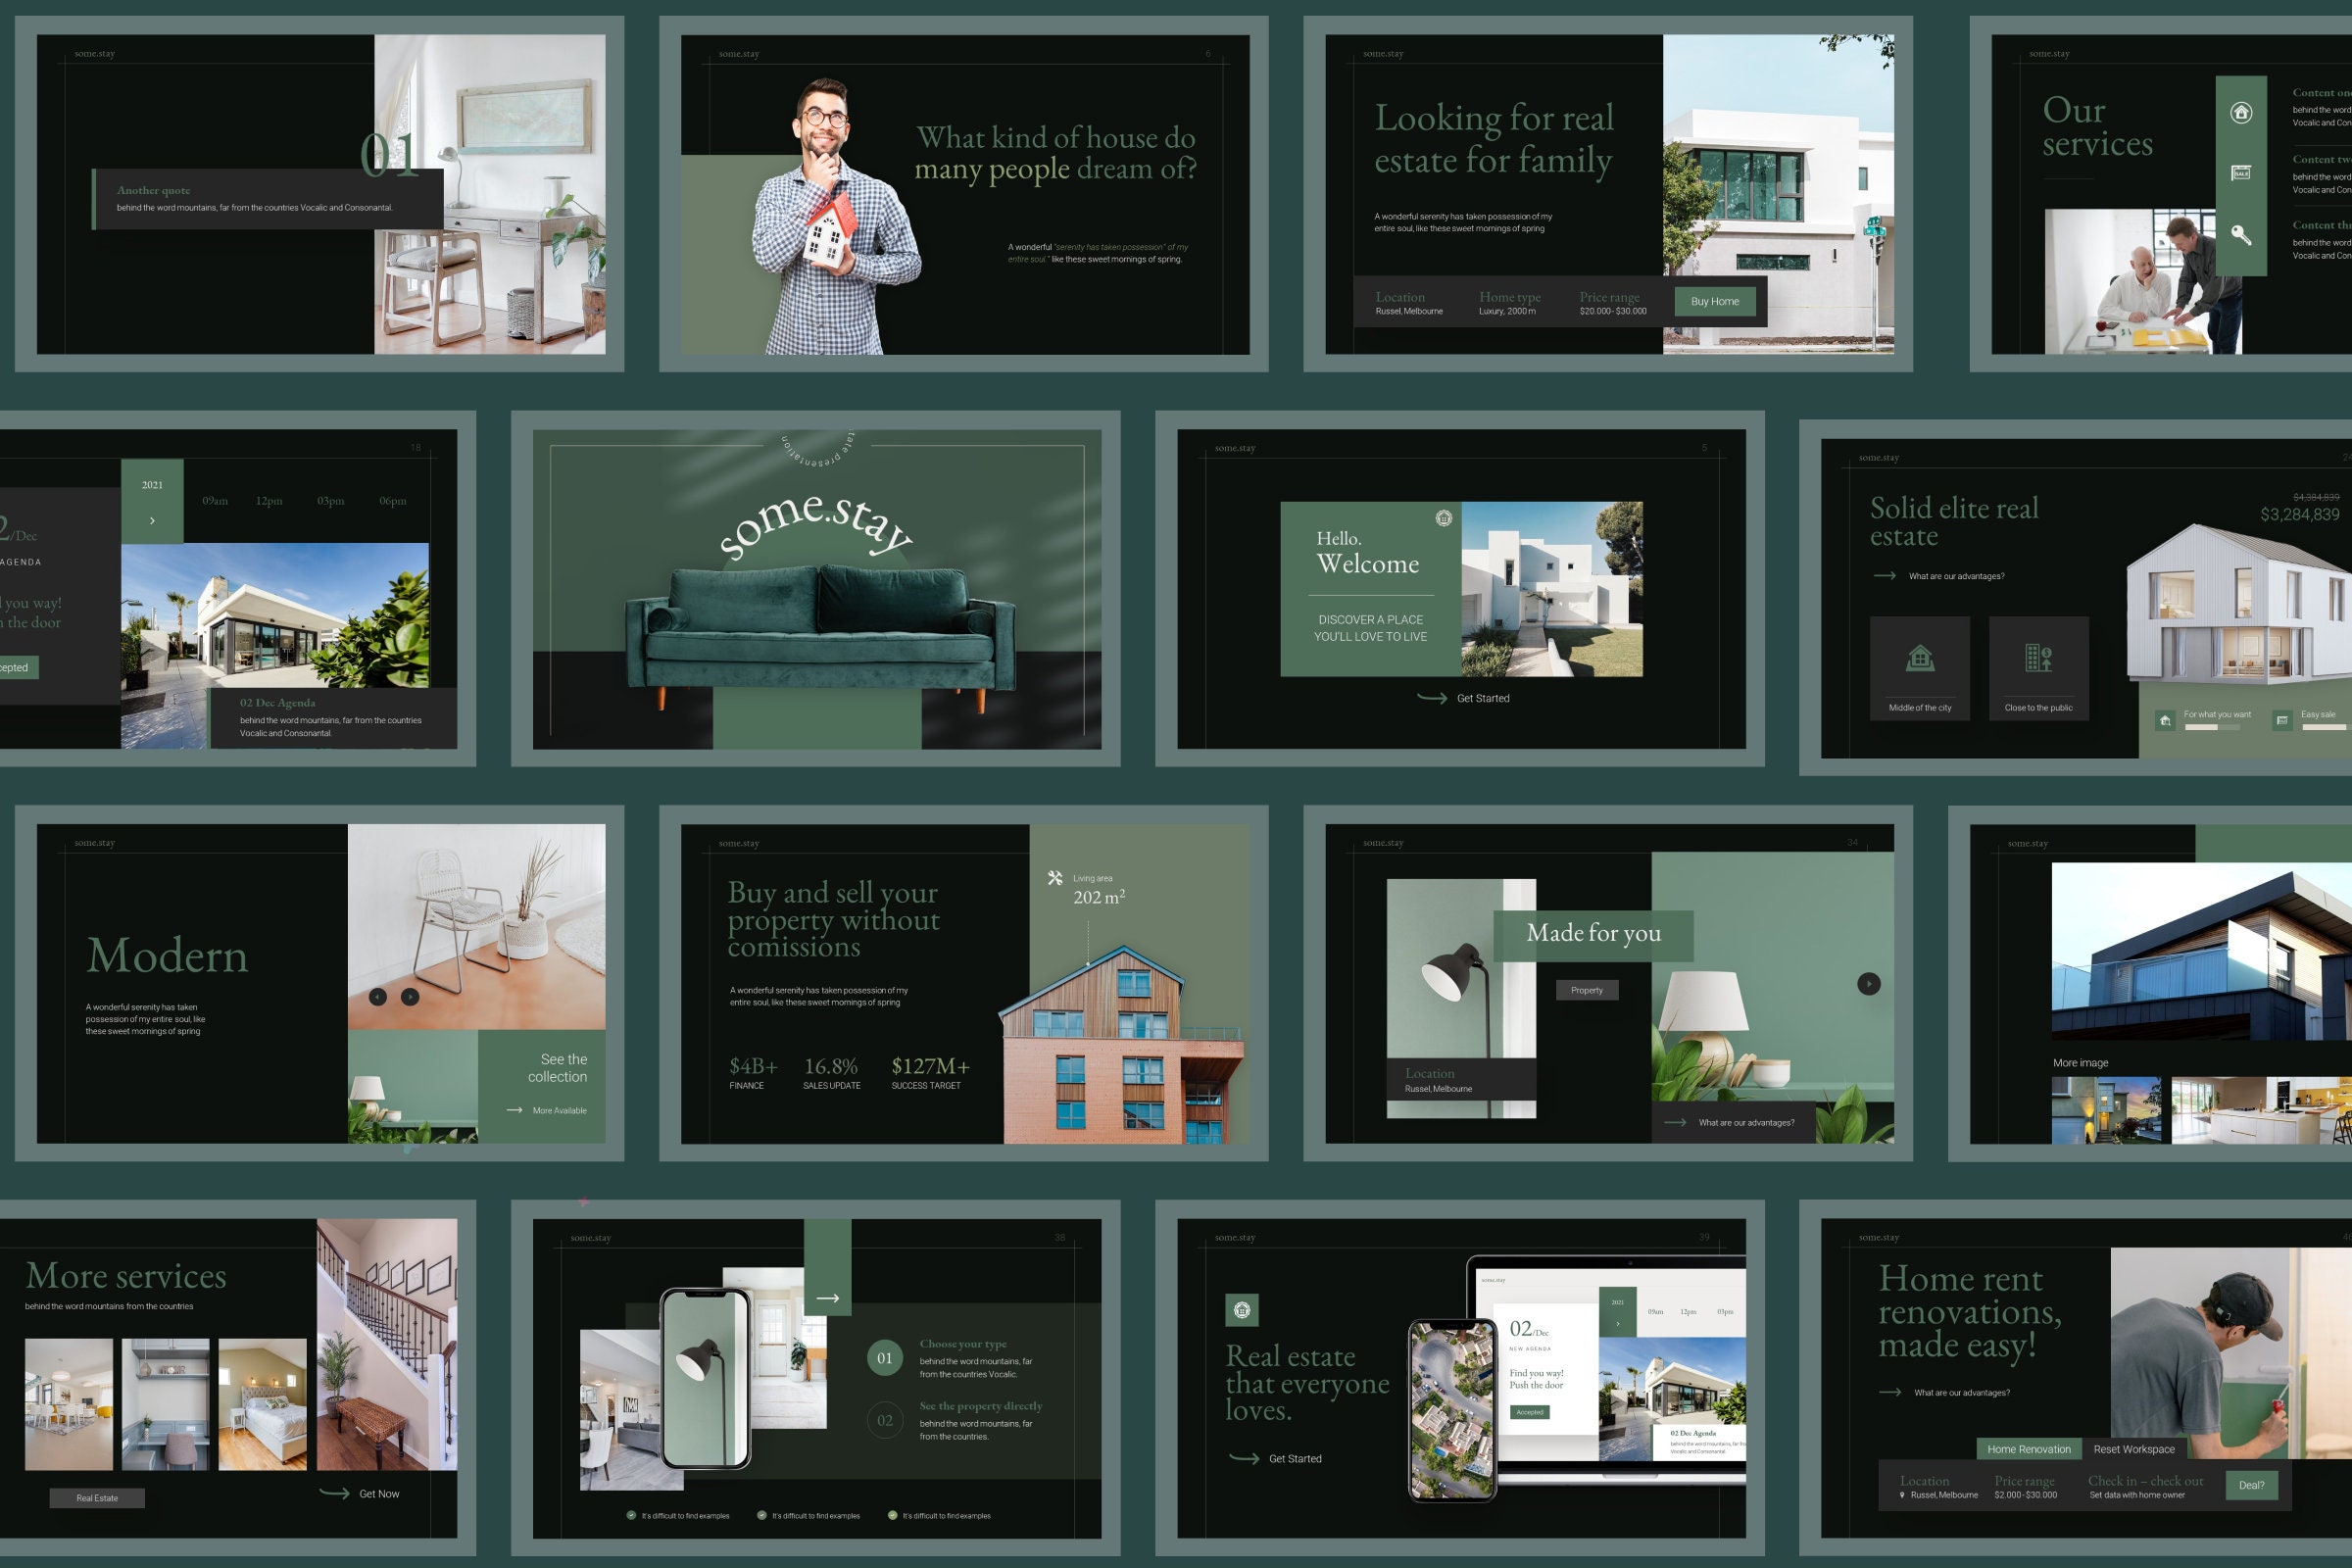Click the Another quote heading
Image resolution: width=2352 pixels, height=1568 pixels.
click(x=153, y=190)
